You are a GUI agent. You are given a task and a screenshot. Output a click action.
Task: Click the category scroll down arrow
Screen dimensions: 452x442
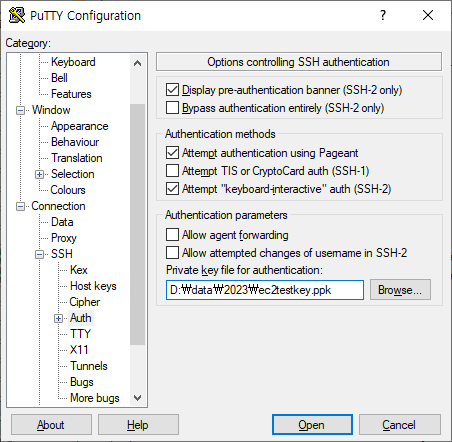point(137,398)
